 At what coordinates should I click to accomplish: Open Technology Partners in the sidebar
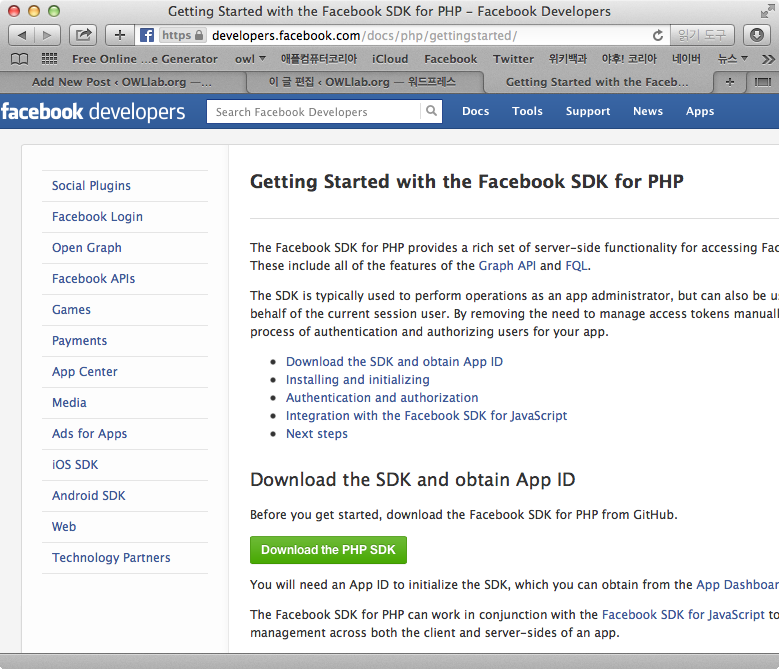[x=111, y=557]
